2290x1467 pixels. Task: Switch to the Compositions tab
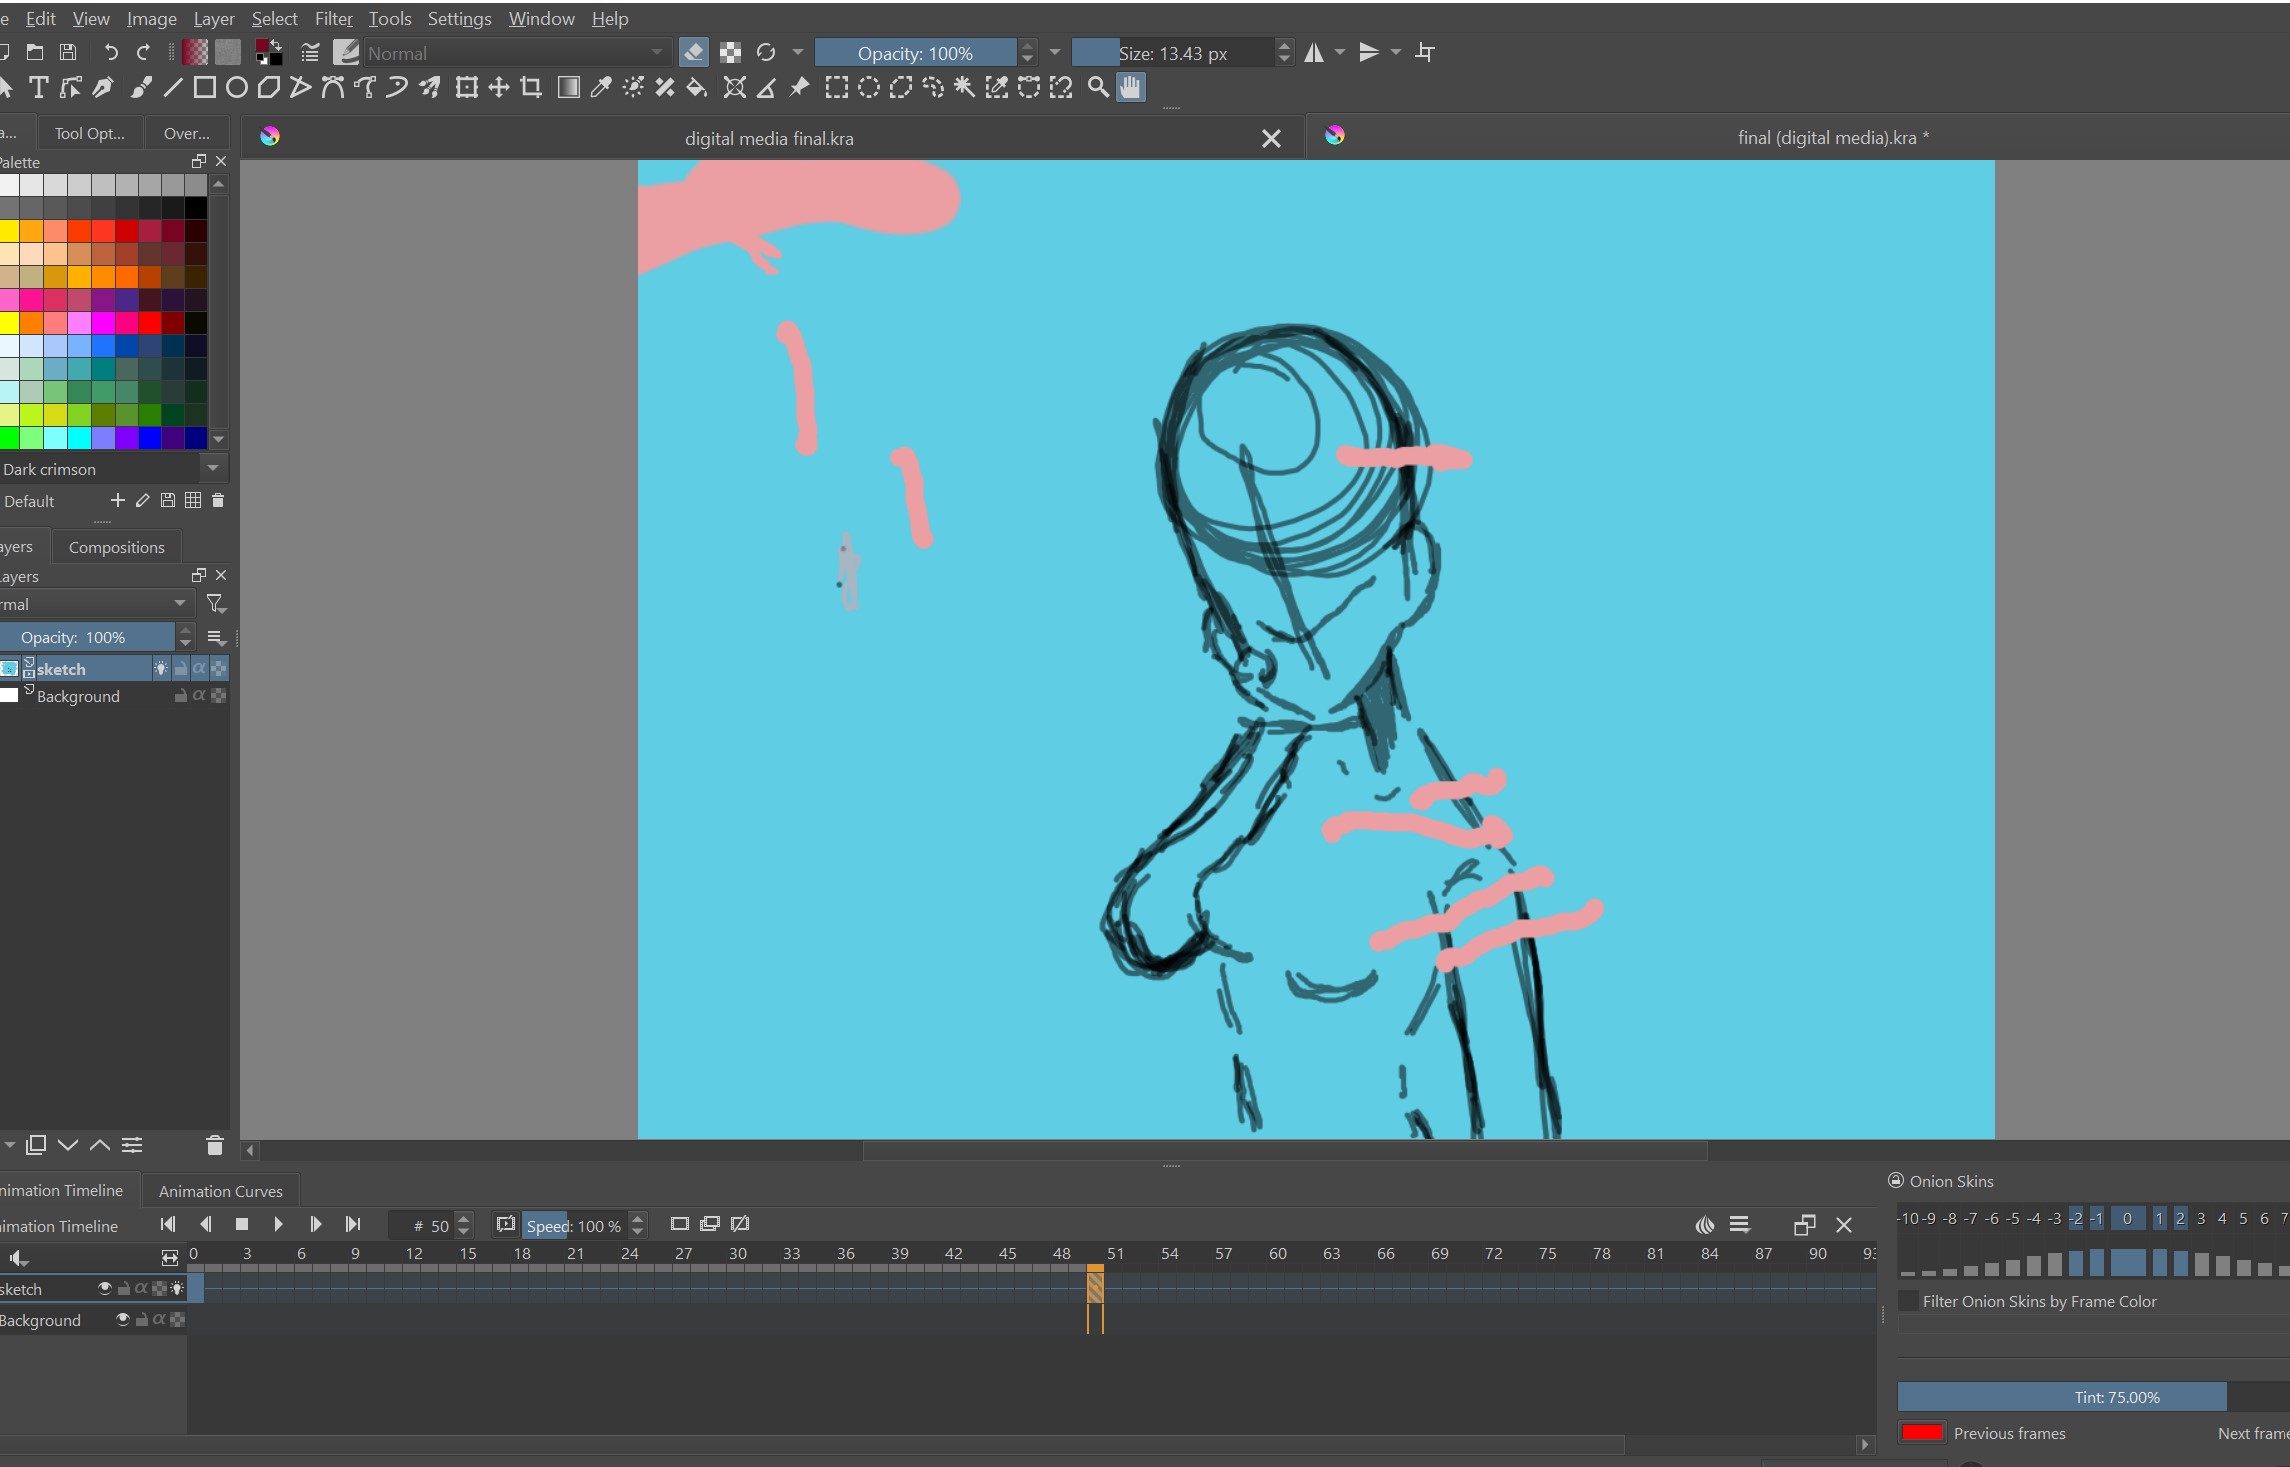[116, 547]
